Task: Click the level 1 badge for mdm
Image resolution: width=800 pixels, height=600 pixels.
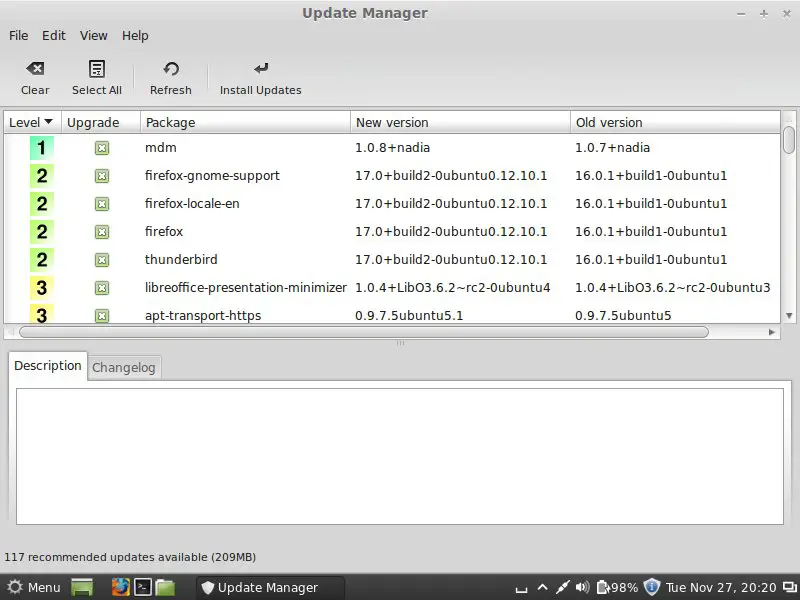Action: 42,148
